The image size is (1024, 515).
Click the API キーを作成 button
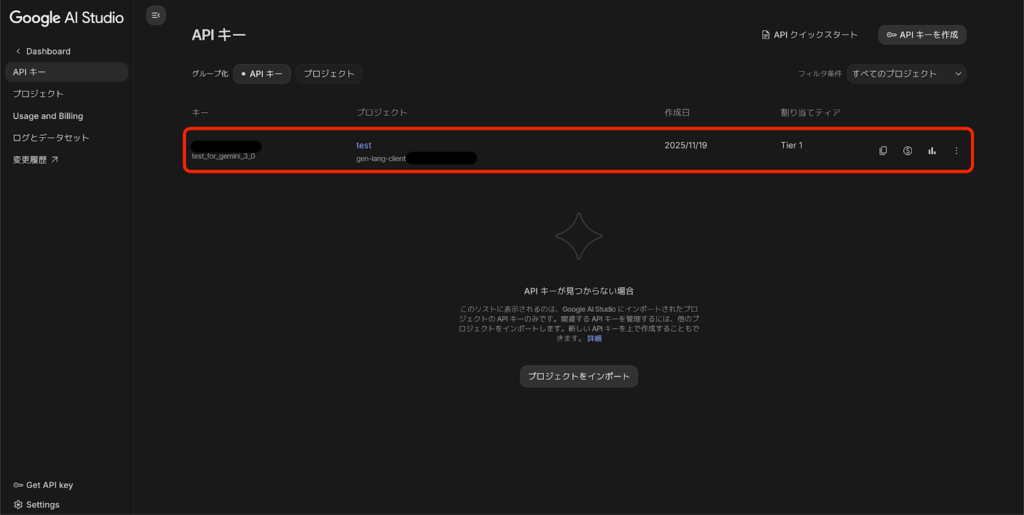pos(922,35)
